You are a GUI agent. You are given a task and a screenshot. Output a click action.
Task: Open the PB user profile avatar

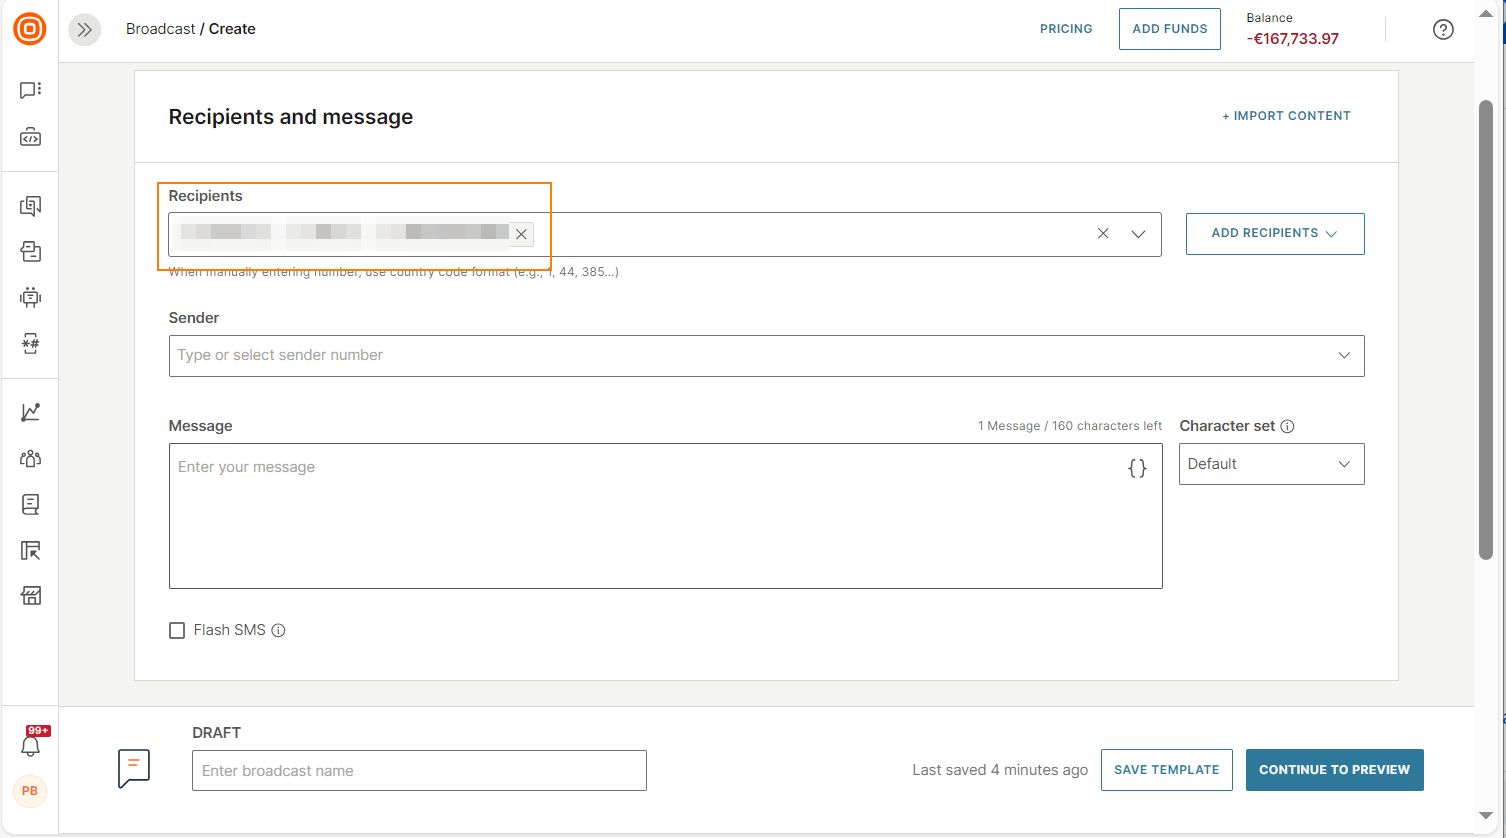(x=30, y=791)
